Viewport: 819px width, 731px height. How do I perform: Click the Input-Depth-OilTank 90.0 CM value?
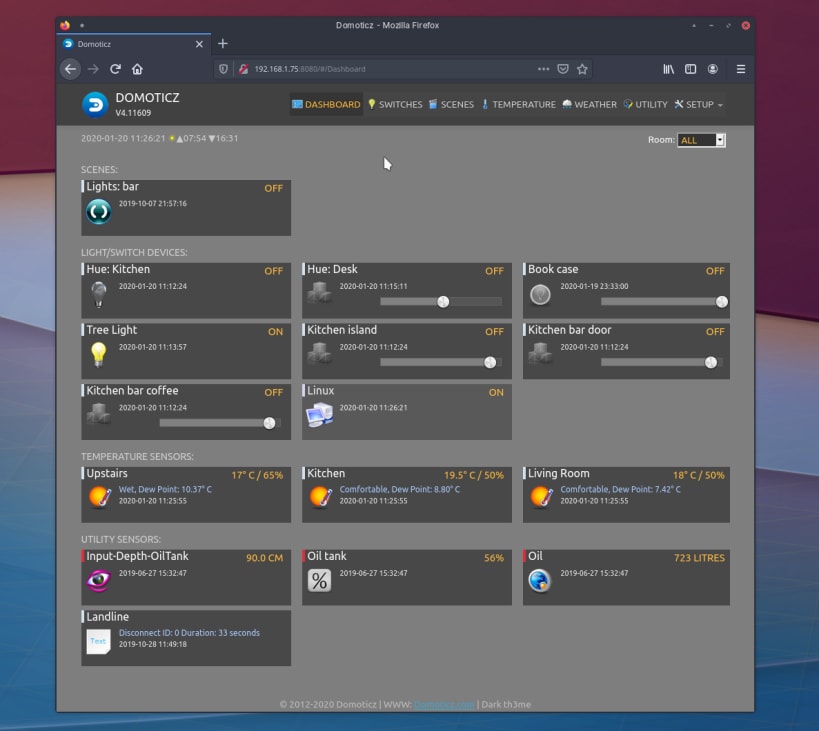pyautogui.click(x=265, y=558)
